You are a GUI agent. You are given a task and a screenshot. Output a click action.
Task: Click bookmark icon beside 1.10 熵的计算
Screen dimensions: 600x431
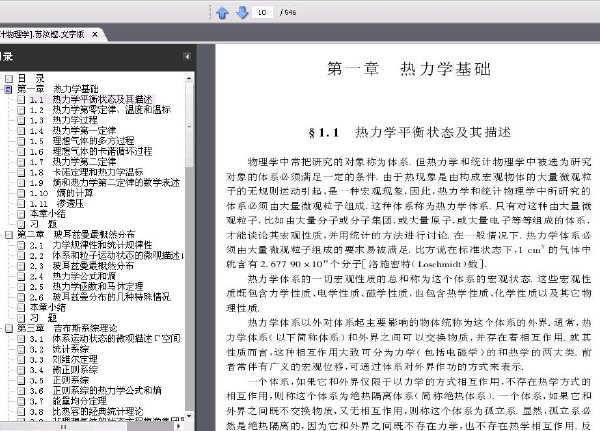click(x=21, y=193)
